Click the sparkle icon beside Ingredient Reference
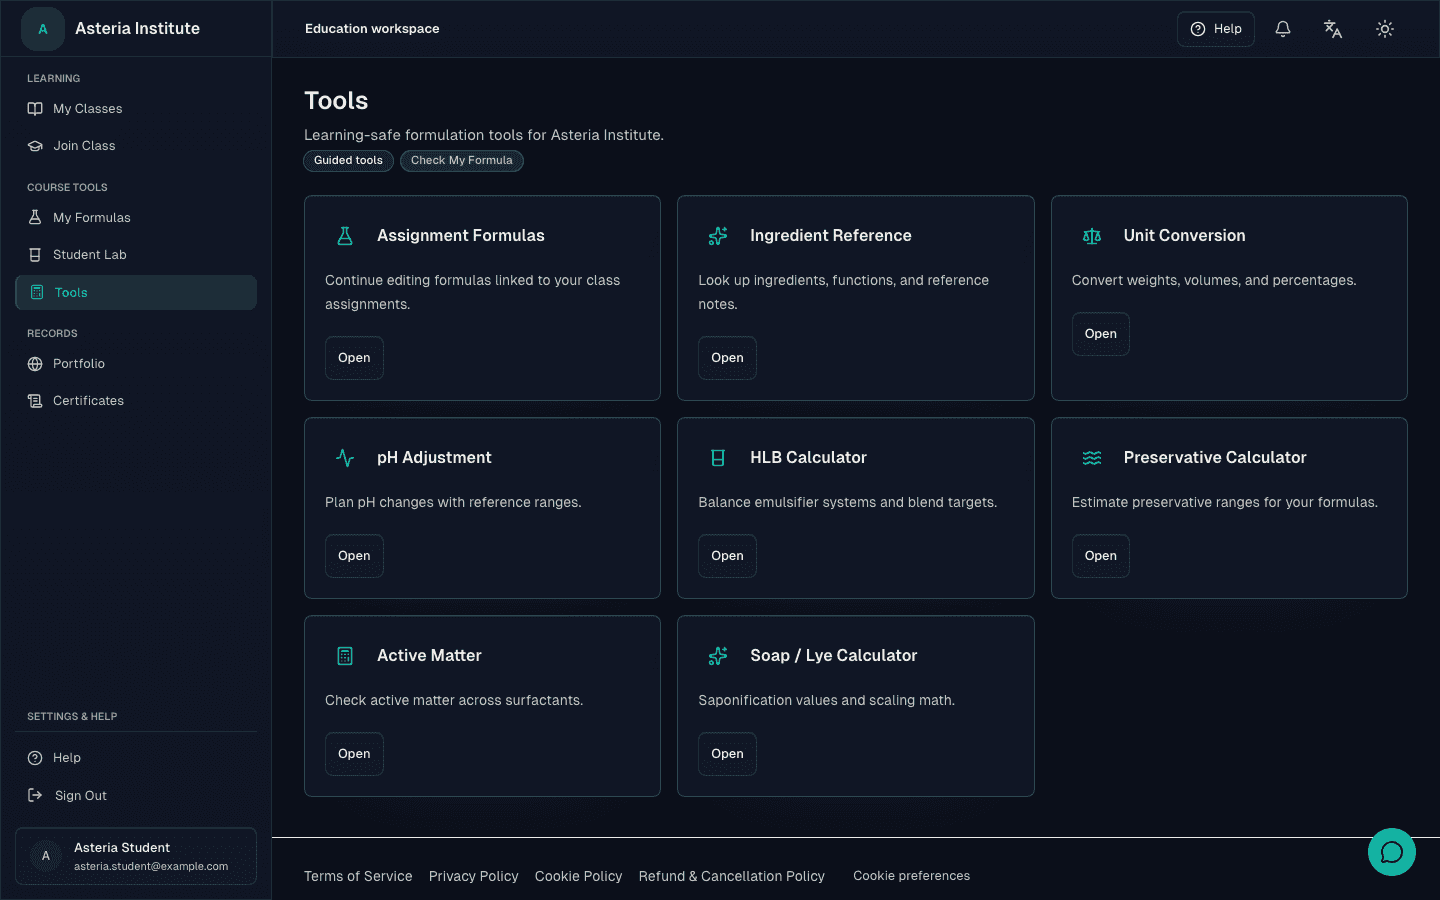Screen dimensions: 1440x900 click(x=718, y=236)
